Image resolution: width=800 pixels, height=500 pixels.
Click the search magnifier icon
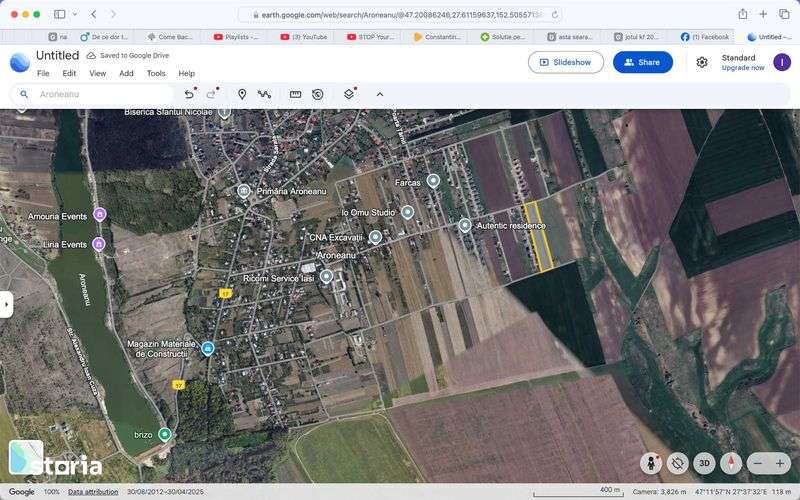(x=23, y=94)
